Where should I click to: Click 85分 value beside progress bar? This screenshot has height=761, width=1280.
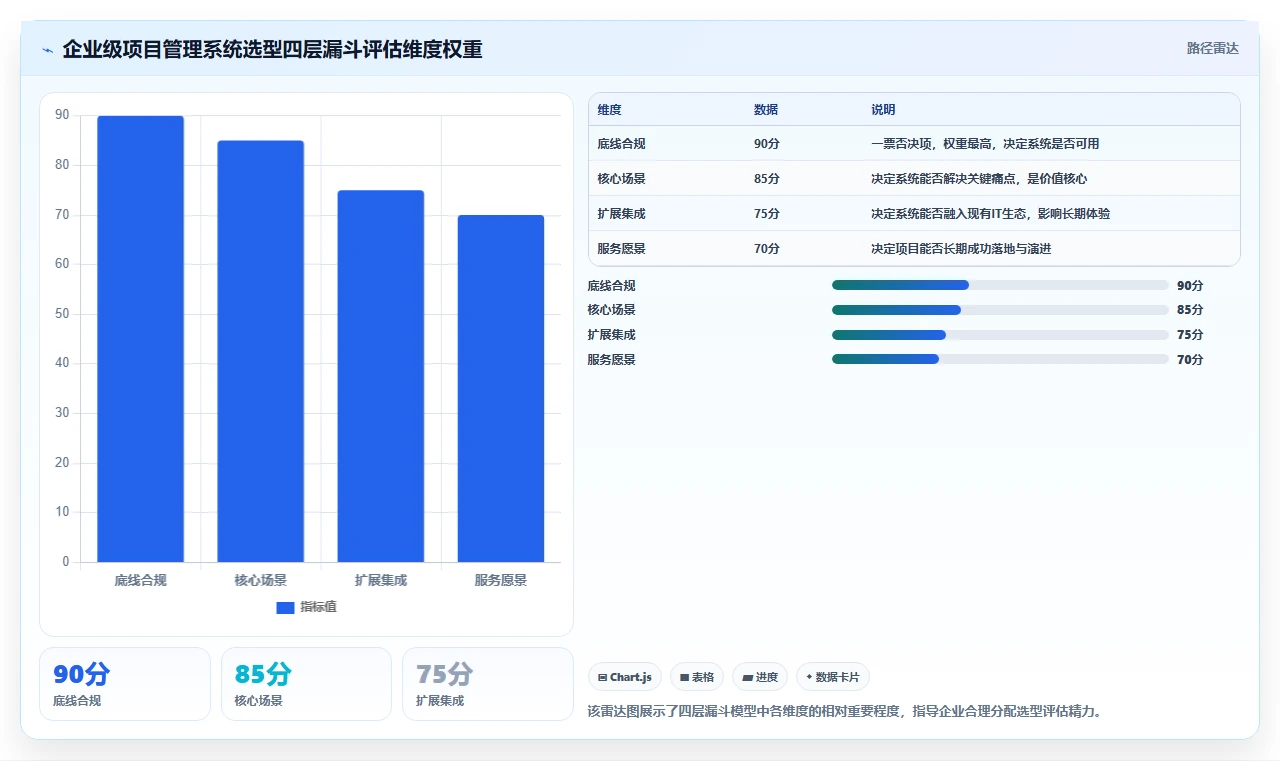tap(1190, 310)
